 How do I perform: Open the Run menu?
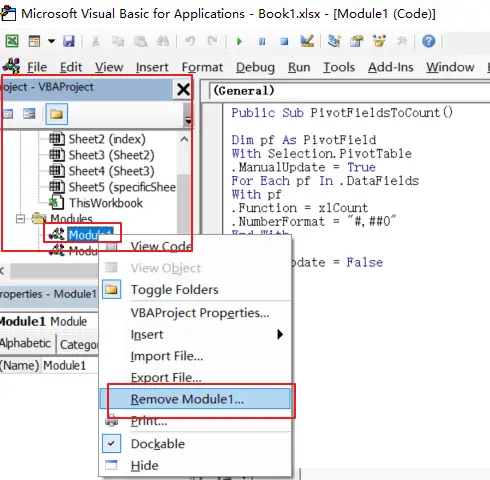299,67
